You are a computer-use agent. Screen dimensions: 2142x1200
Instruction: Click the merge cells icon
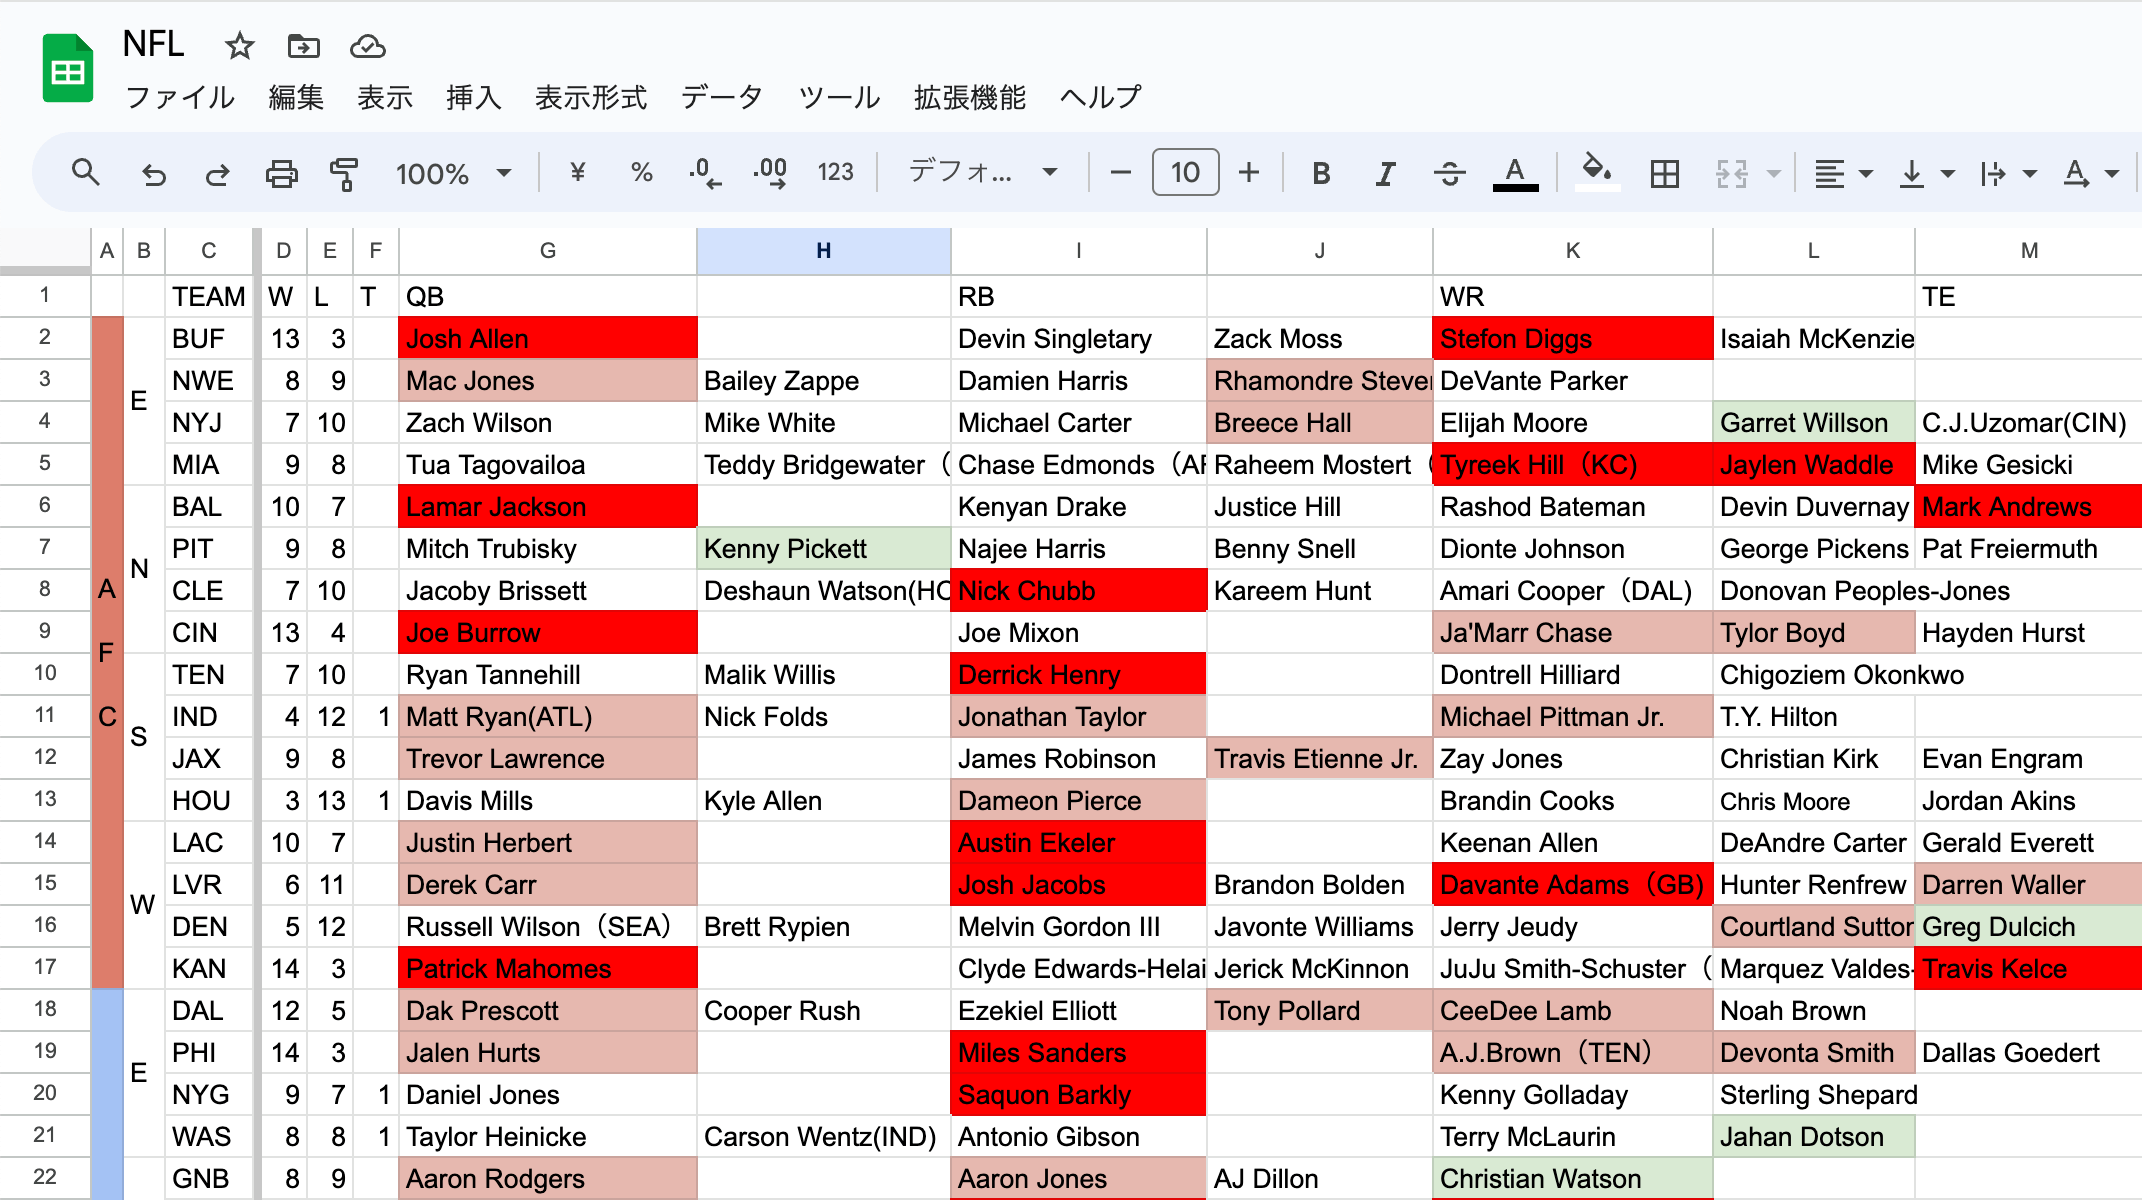1732,174
